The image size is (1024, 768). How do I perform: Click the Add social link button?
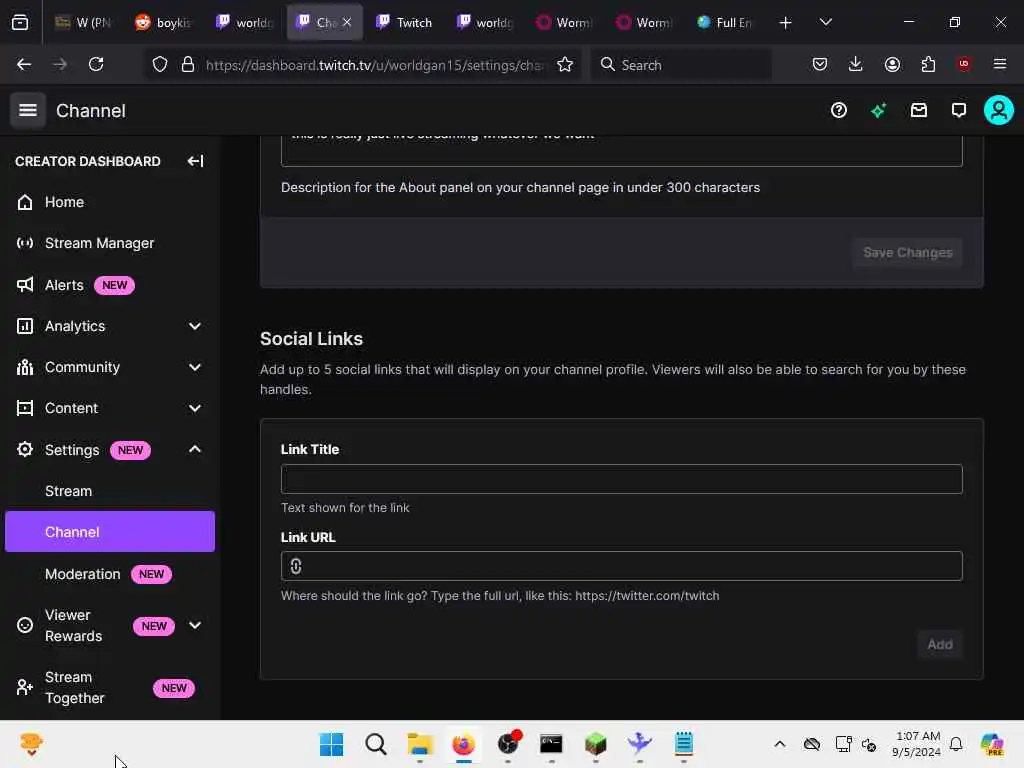tap(940, 645)
